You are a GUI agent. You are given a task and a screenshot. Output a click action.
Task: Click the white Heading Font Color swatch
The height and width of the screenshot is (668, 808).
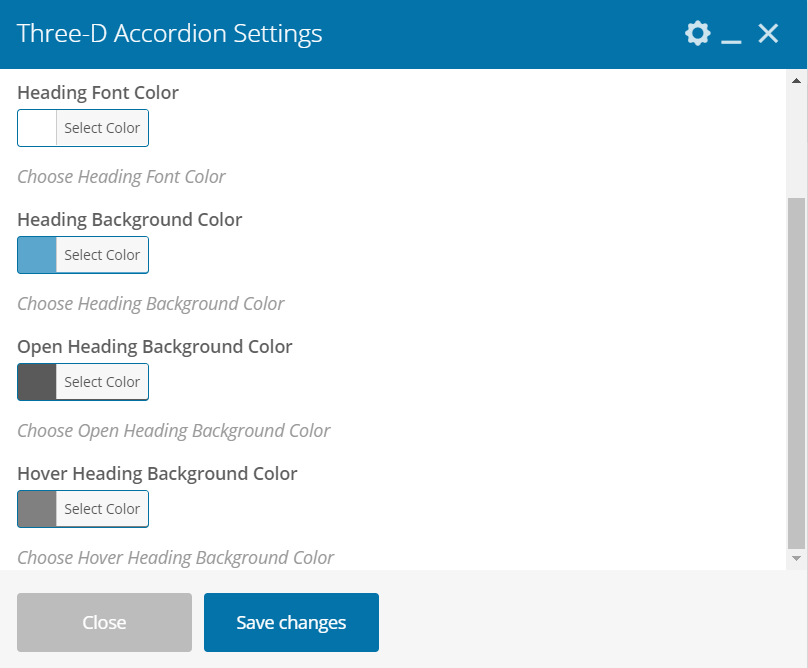tap(37, 128)
